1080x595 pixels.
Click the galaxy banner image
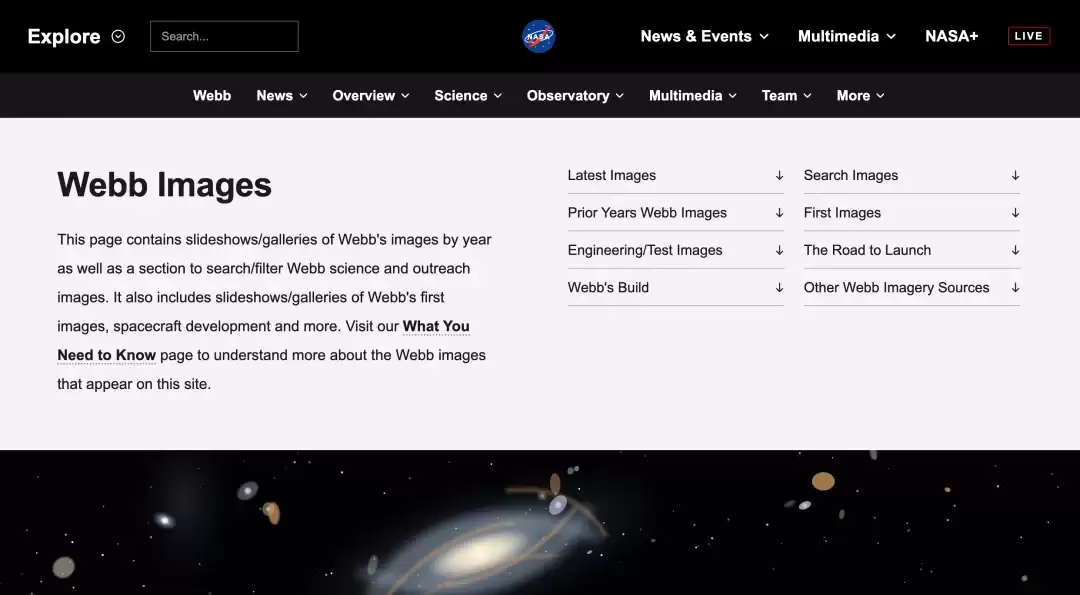(x=540, y=523)
